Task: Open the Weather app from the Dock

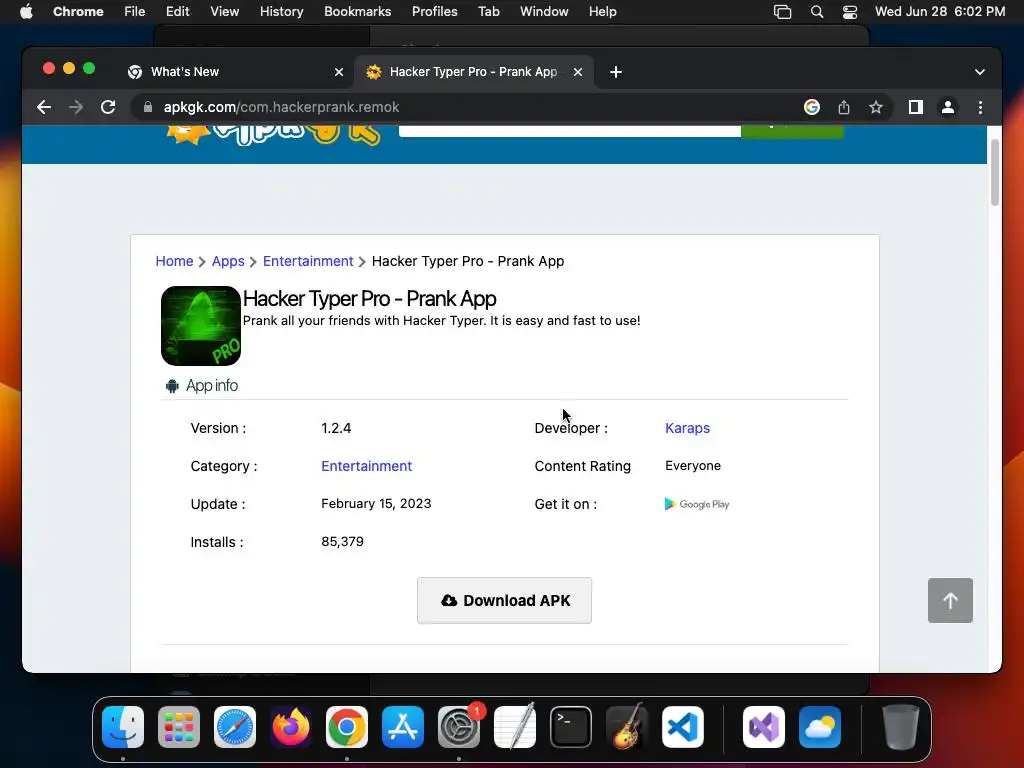Action: click(820, 727)
